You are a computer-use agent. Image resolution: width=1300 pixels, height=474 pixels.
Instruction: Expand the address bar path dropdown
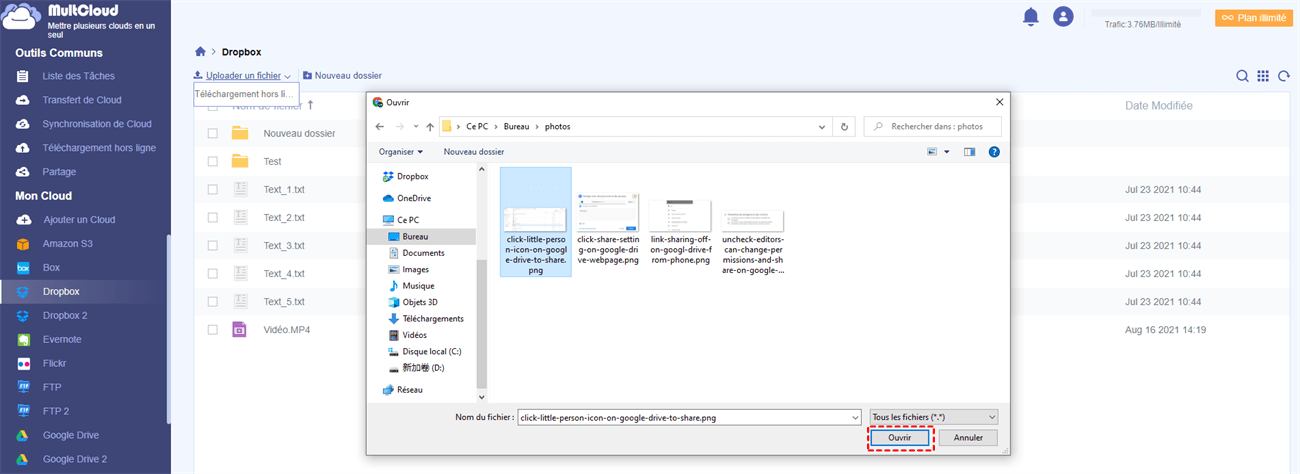[x=822, y=127]
